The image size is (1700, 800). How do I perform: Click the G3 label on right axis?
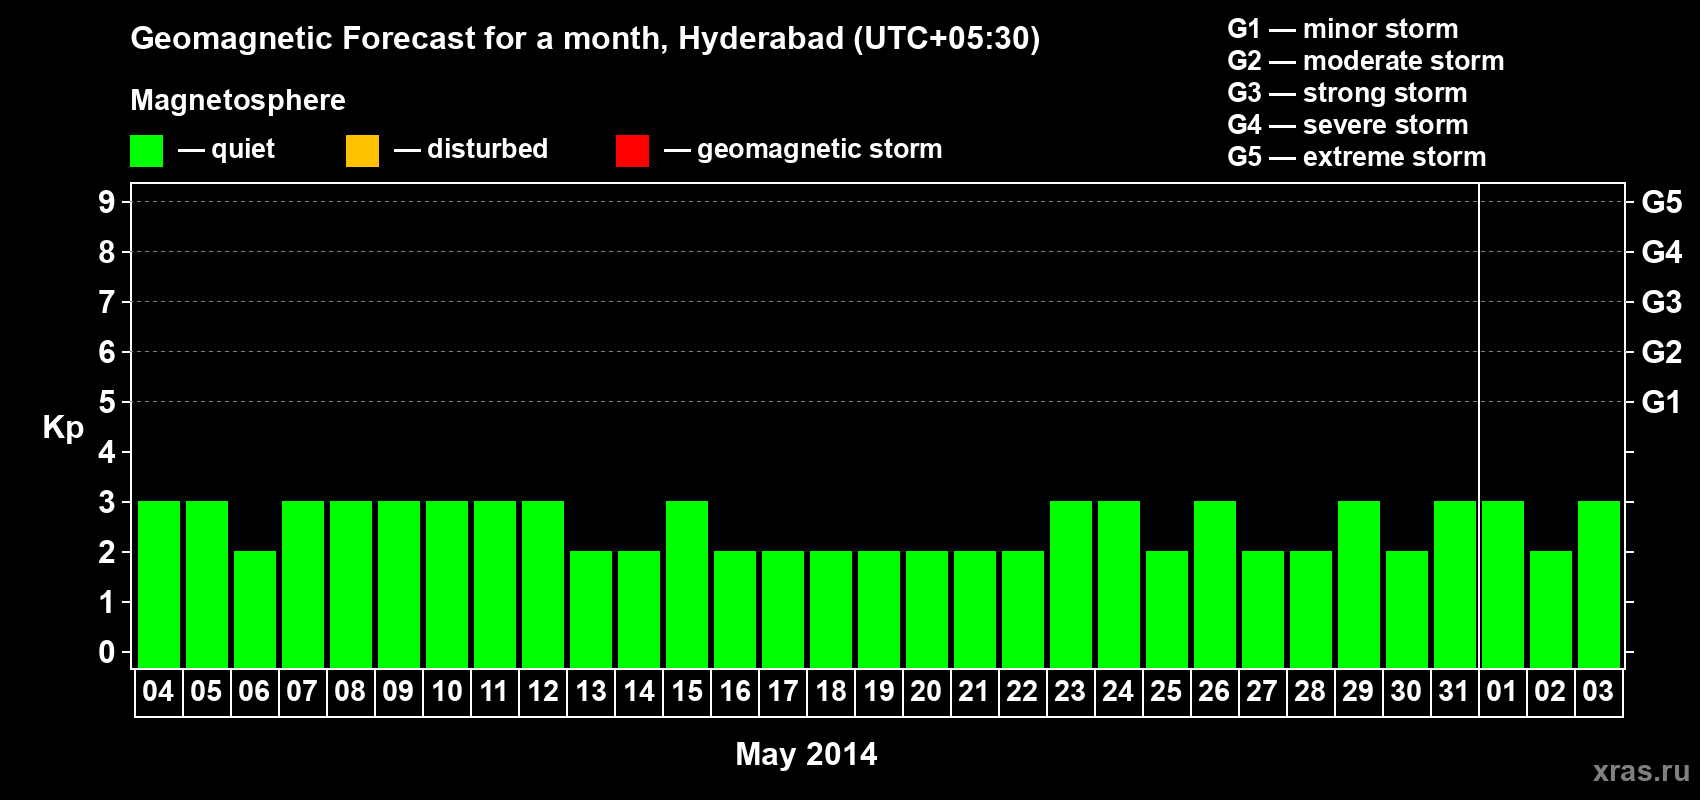coord(1662,302)
